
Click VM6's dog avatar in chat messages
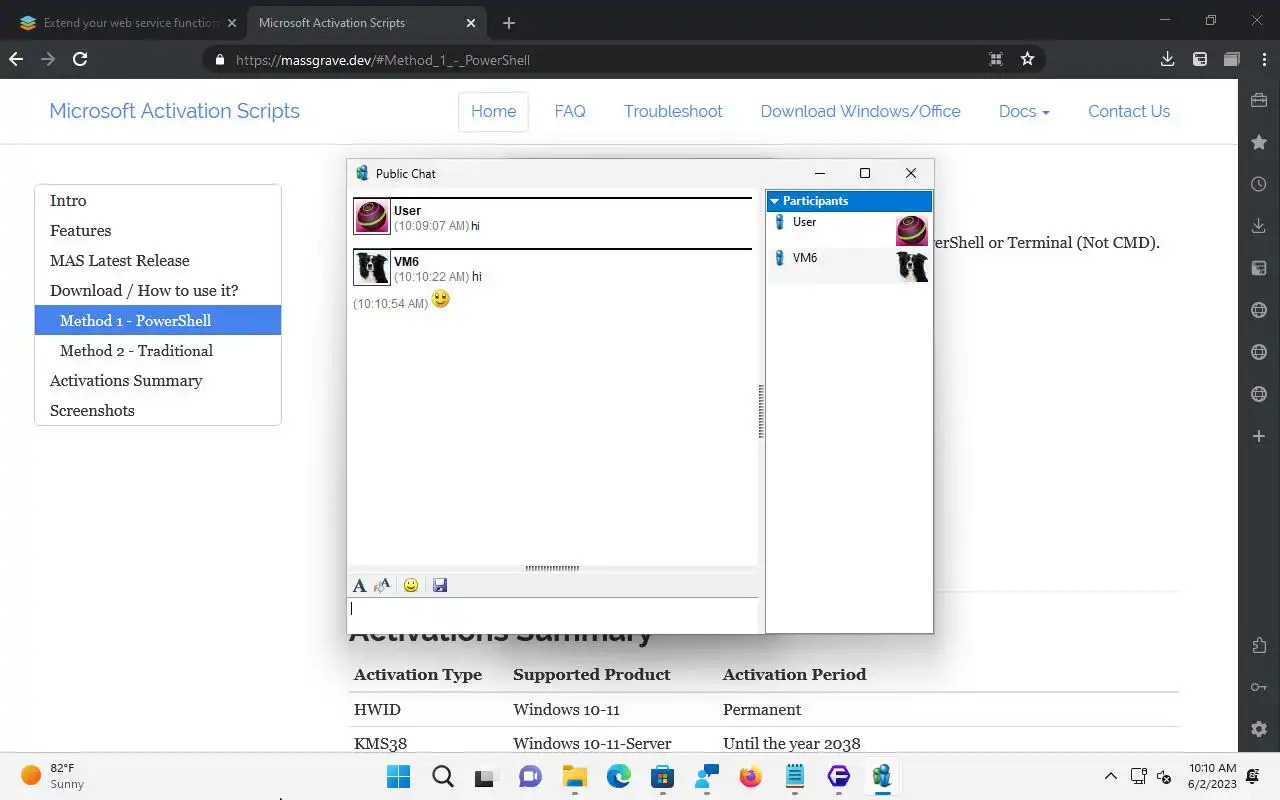click(x=372, y=268)
